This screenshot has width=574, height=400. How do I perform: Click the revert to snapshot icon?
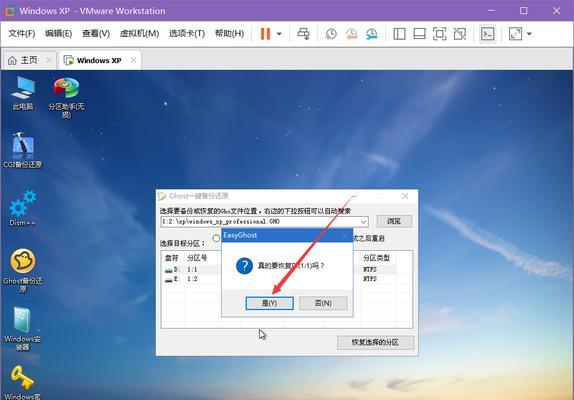pyautogui.click(x=351, y=34)
